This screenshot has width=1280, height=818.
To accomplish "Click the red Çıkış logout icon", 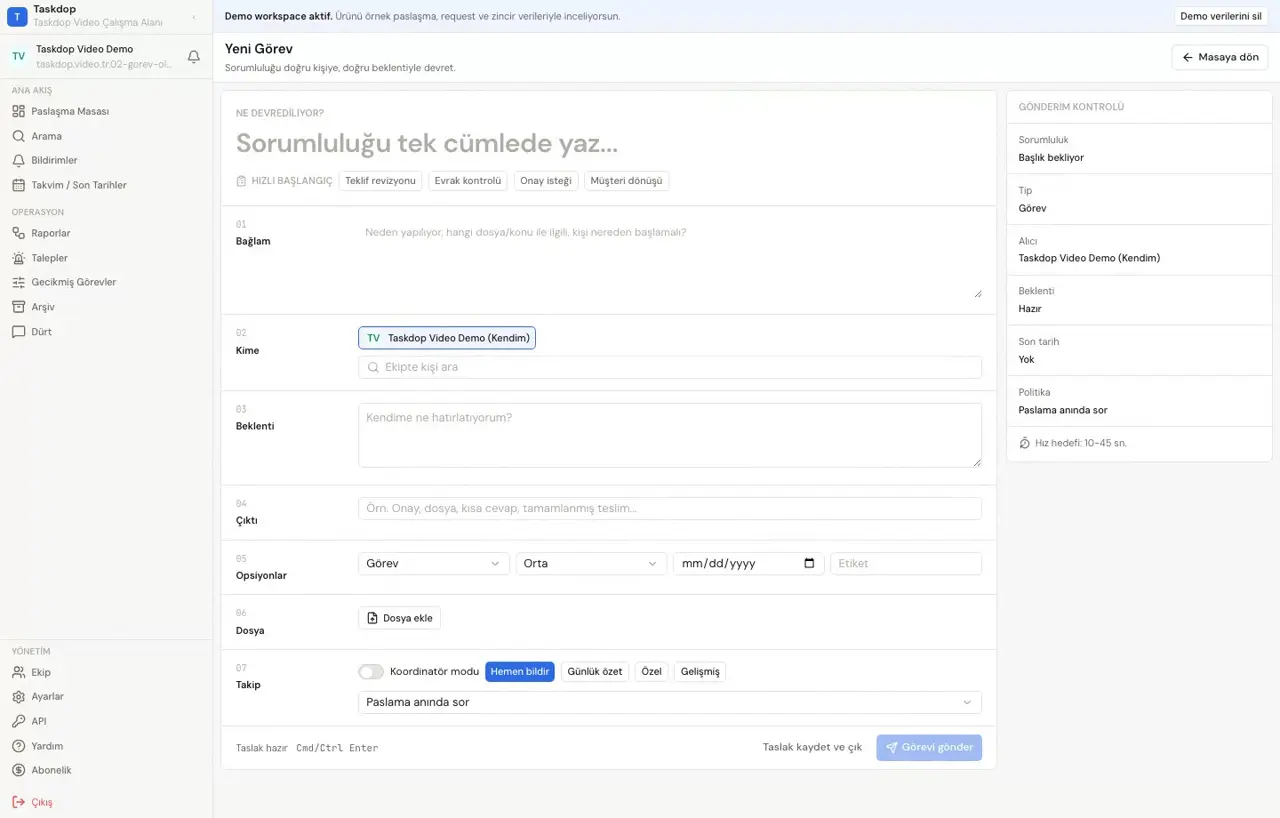I will tap(19, 802).
